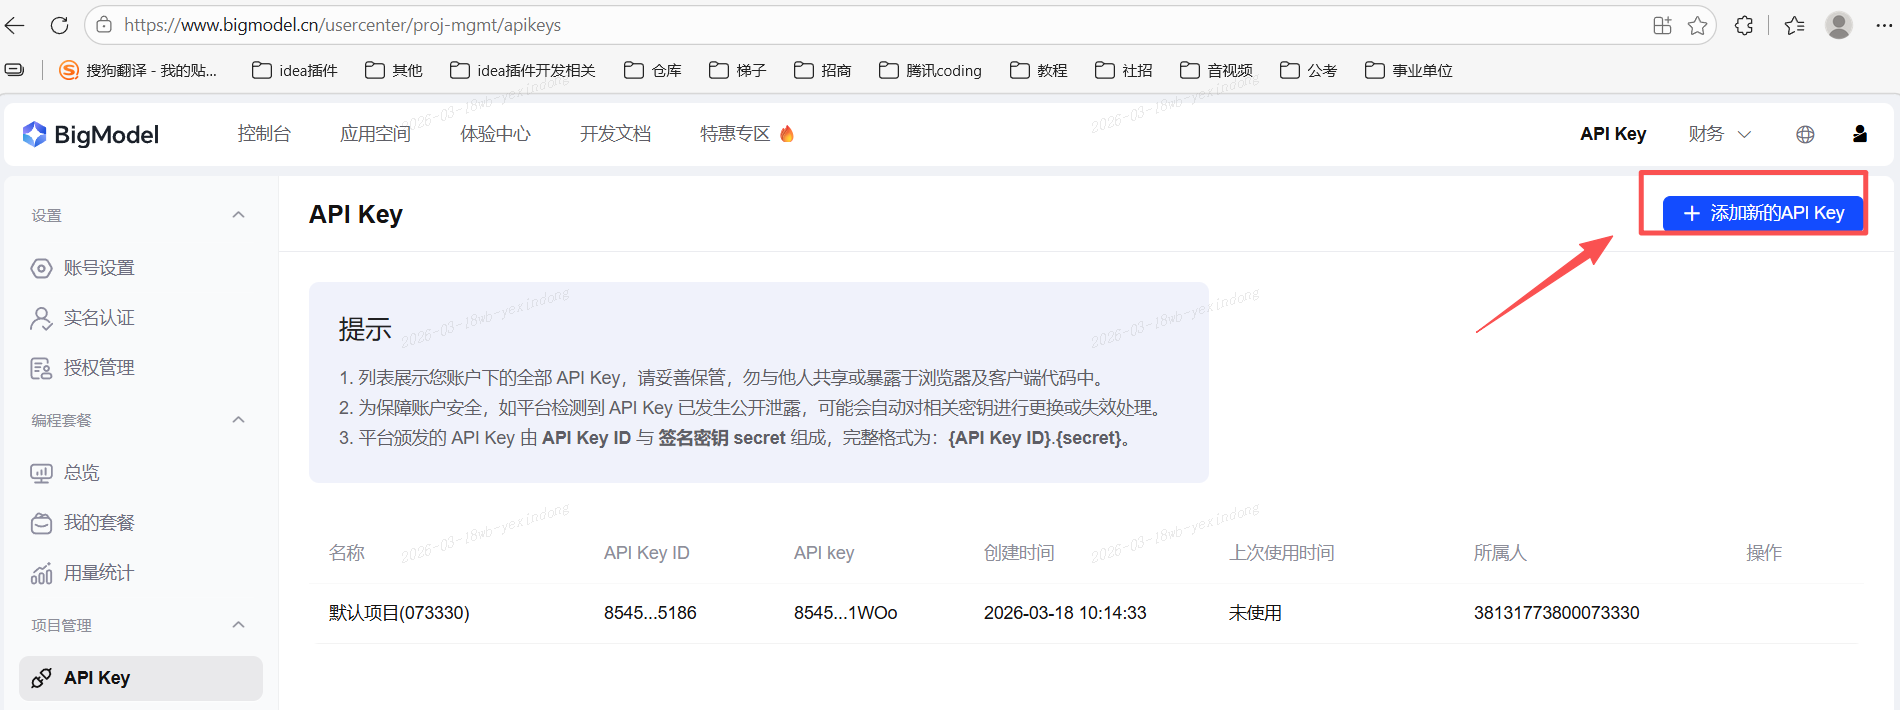
Task: Open 公考 bookmark folder
Action: pos(1309,70)
